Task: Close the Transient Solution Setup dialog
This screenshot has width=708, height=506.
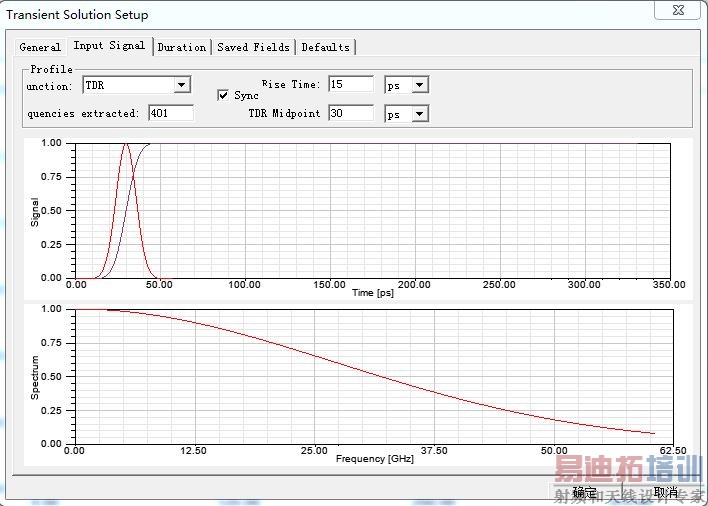Action: (x=678, y=10)
